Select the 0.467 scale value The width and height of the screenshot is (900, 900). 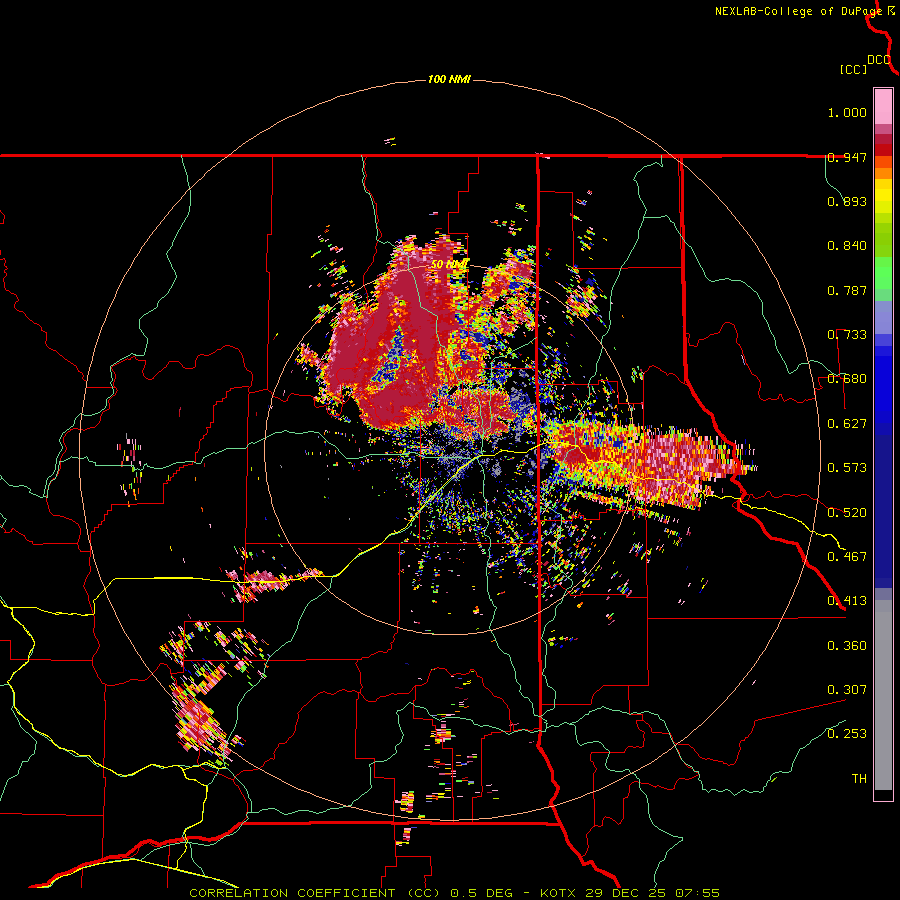[x=847, y=557]
